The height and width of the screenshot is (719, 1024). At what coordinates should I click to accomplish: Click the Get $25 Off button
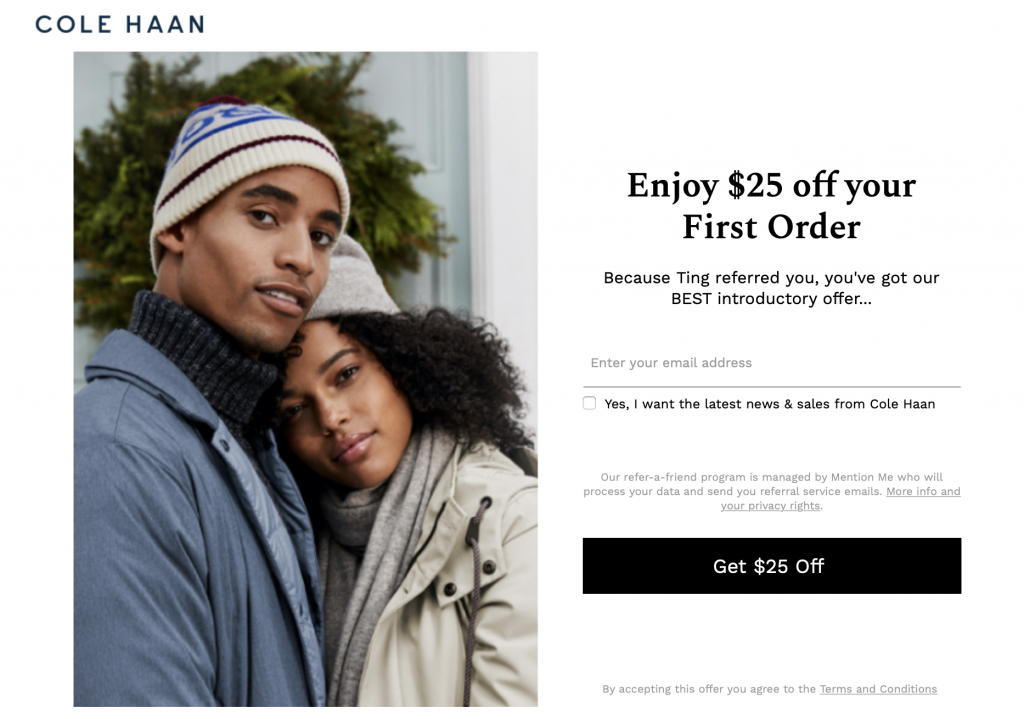click(x=771, y=566)
